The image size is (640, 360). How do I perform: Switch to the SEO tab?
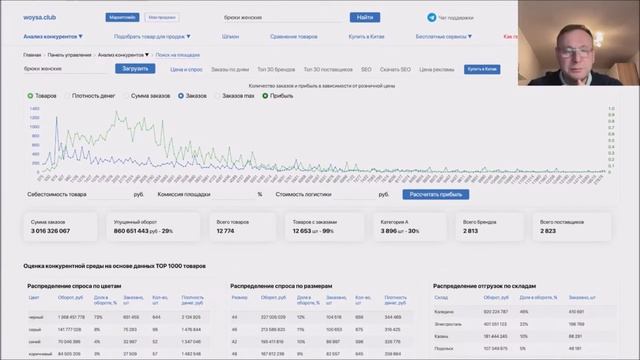pos(366,69)
